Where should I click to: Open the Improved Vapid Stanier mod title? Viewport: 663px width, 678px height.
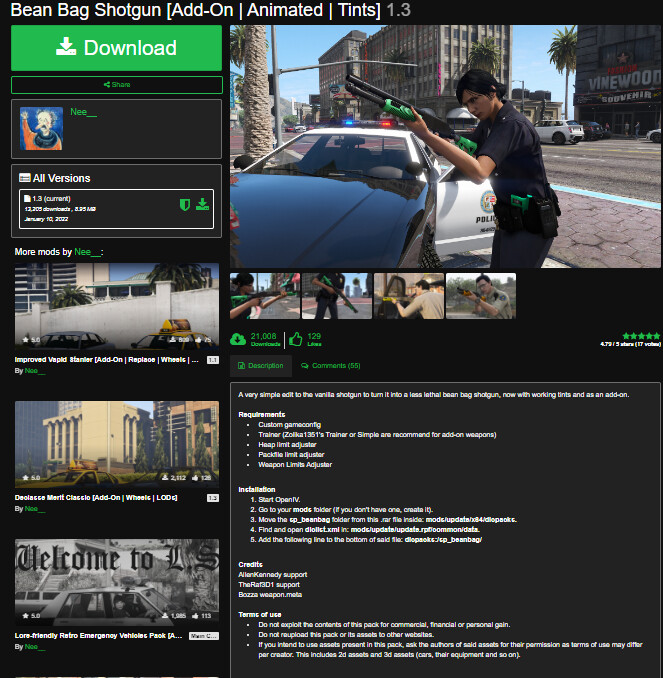[106, 360]
